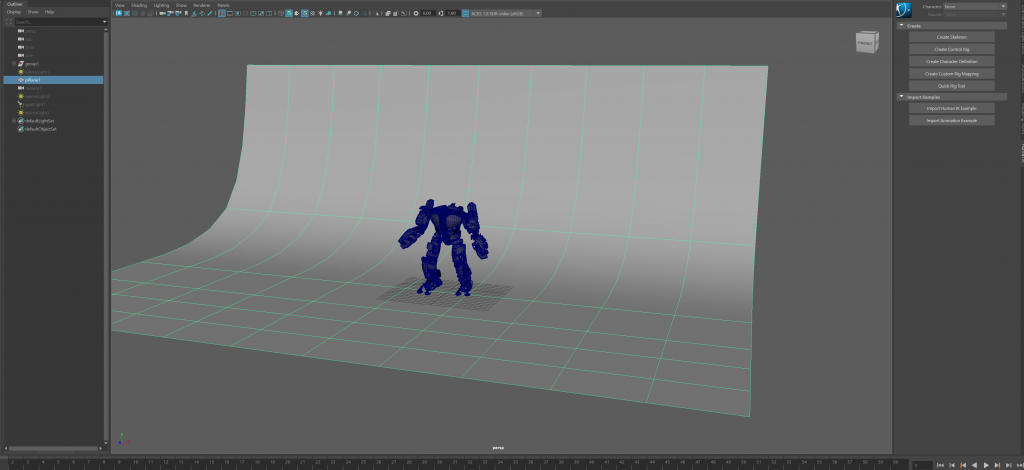Click the Create Custom Rig Mapping button
1024x470 pixels.
(x=952, y=74)
